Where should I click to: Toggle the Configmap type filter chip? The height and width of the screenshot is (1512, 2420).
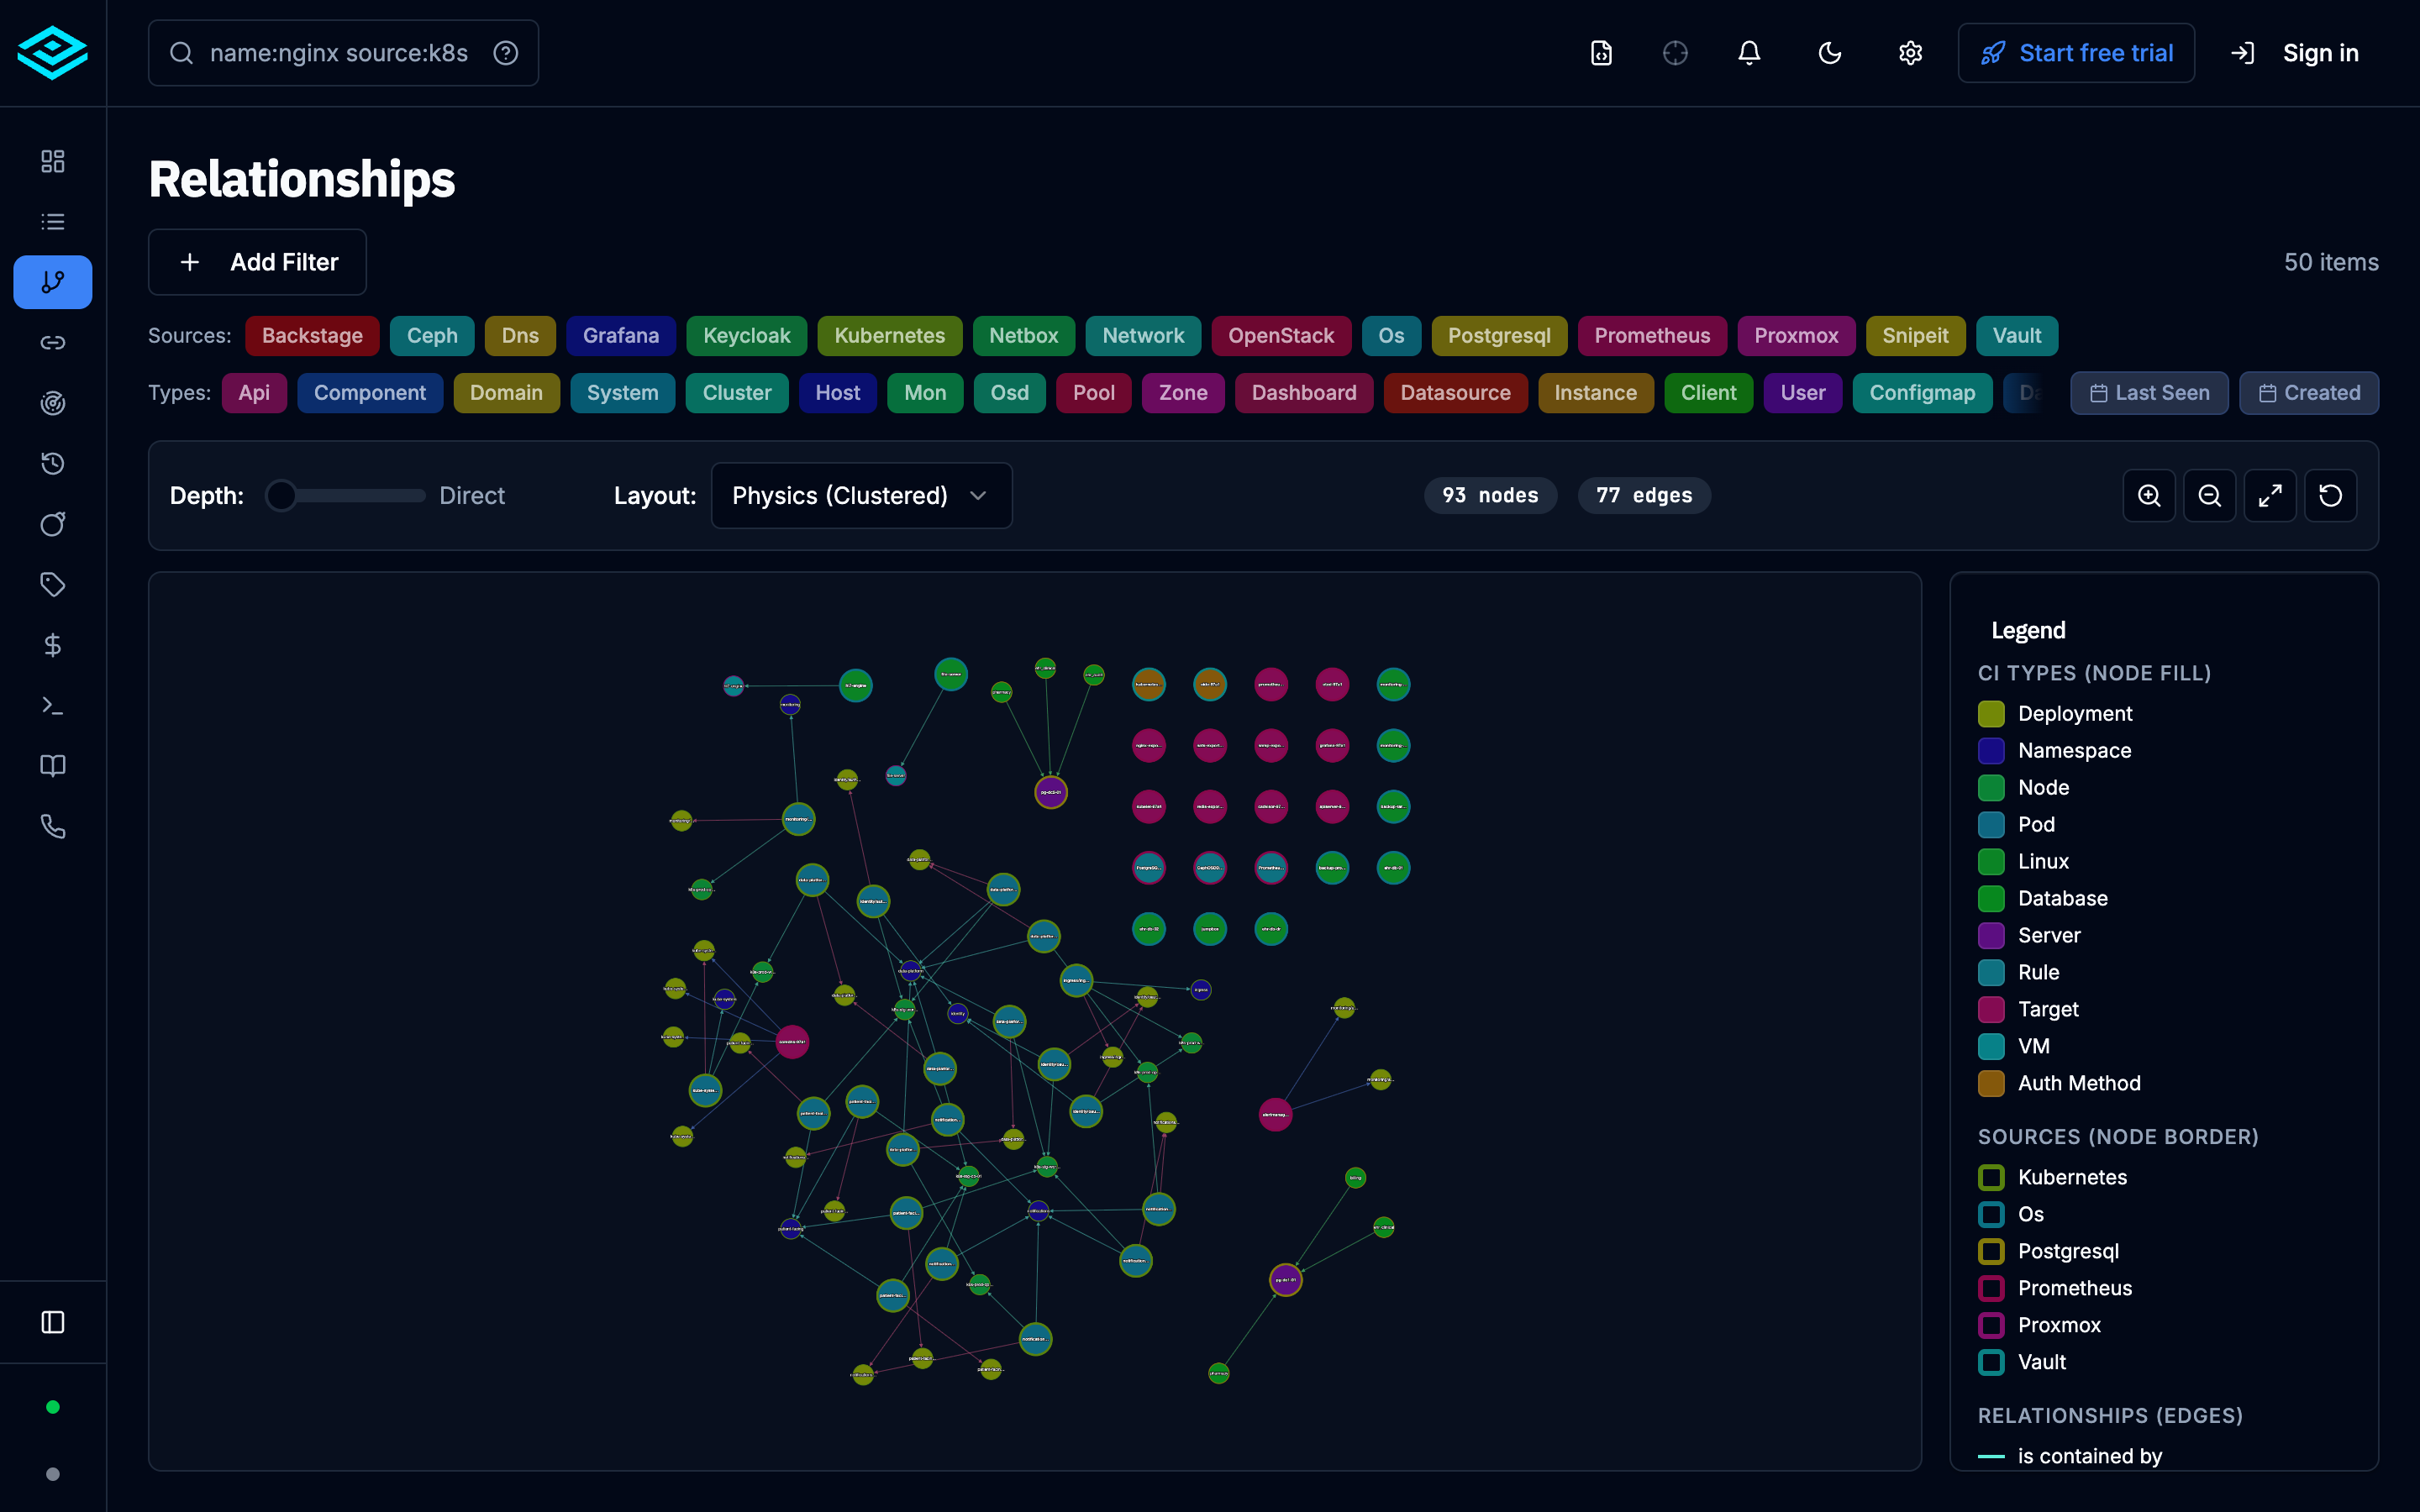pyautogui.click(x=1922, y=393)
